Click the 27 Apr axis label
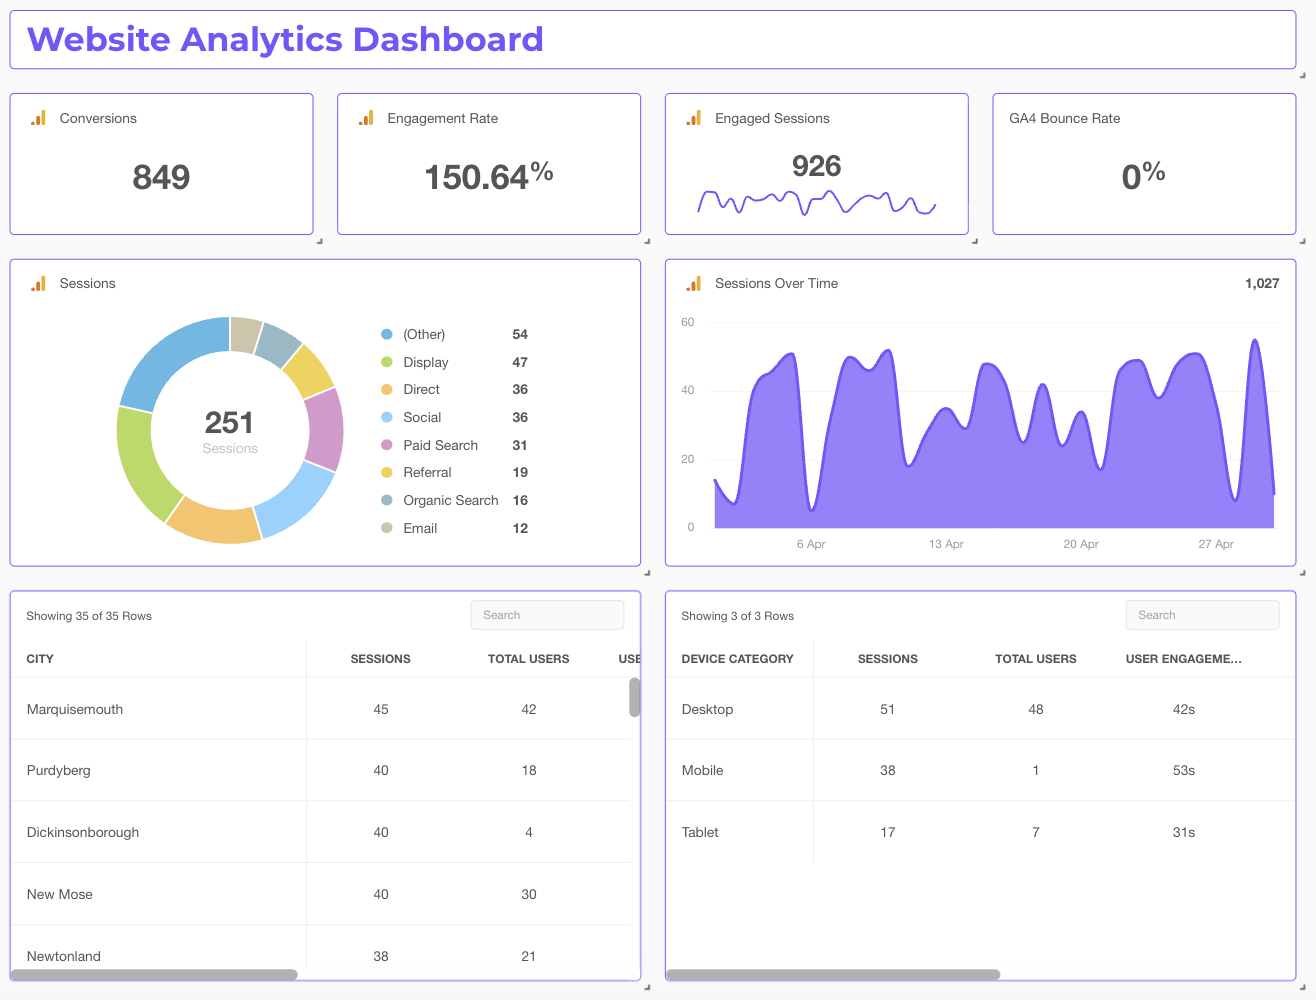Image resolution: width=1316 pixels, height=1000 pixels. coord(1216,544)
